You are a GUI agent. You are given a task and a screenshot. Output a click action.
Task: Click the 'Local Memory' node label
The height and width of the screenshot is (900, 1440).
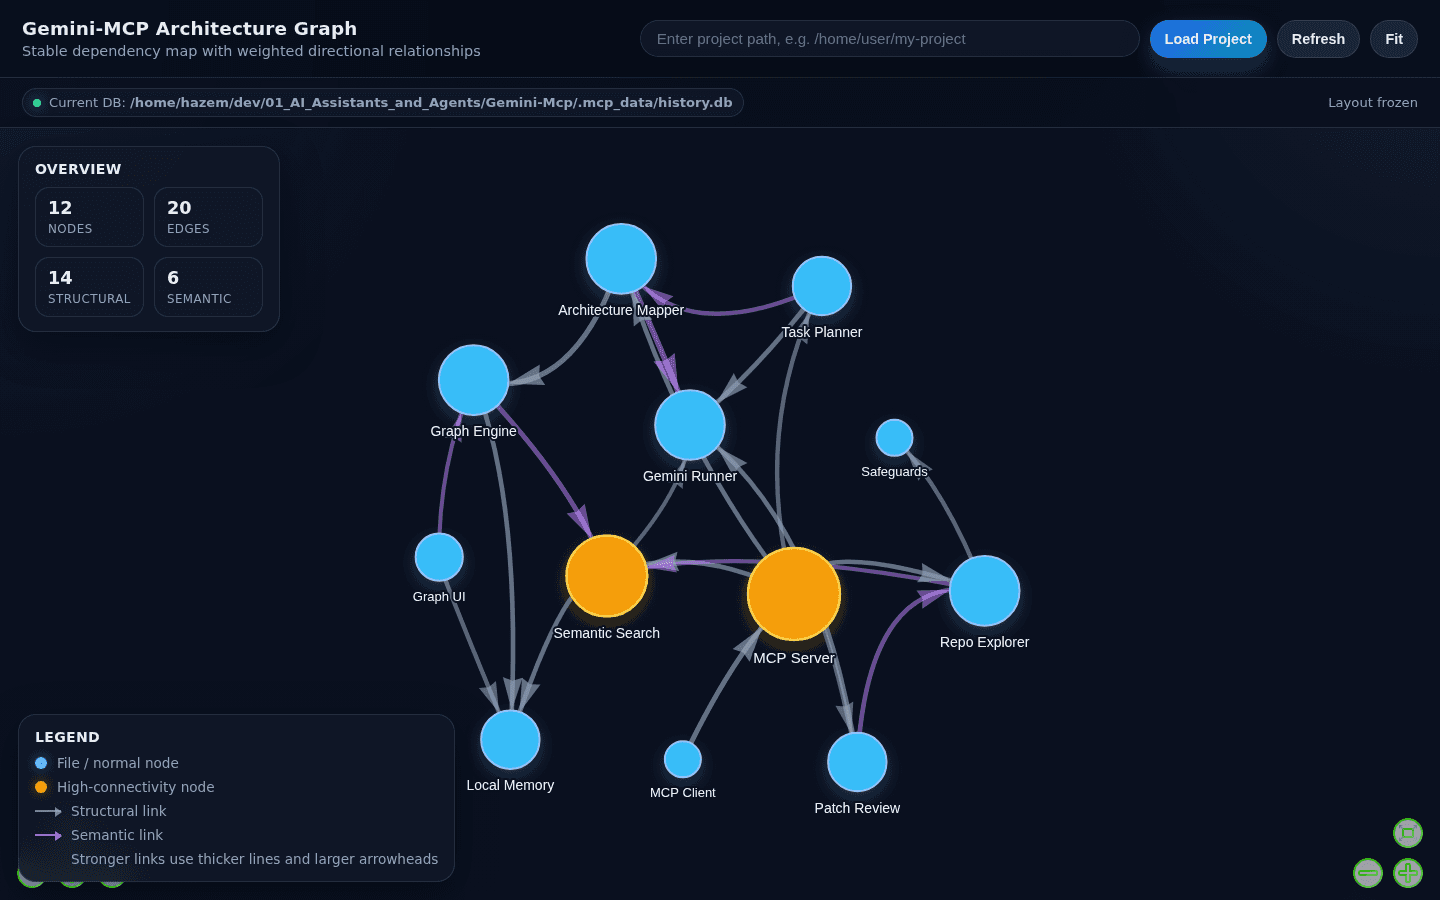510,785
